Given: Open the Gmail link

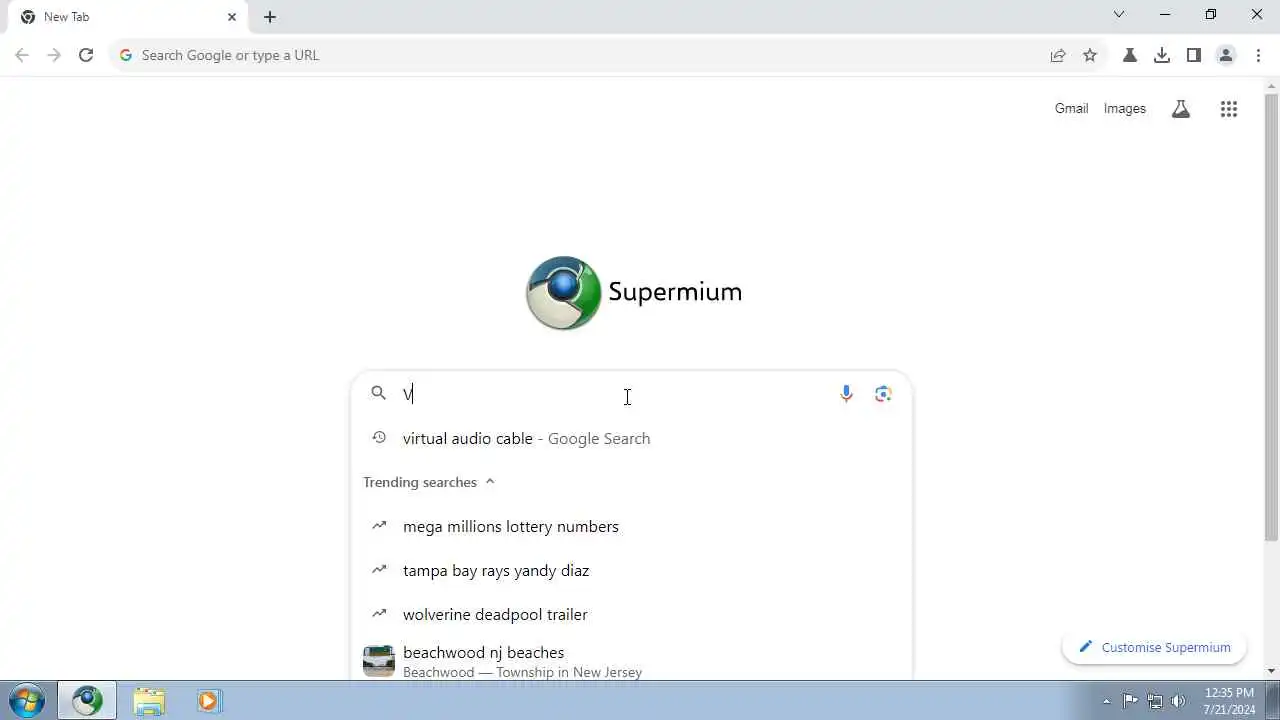Looking at the screenshot, I should 1071,108.
